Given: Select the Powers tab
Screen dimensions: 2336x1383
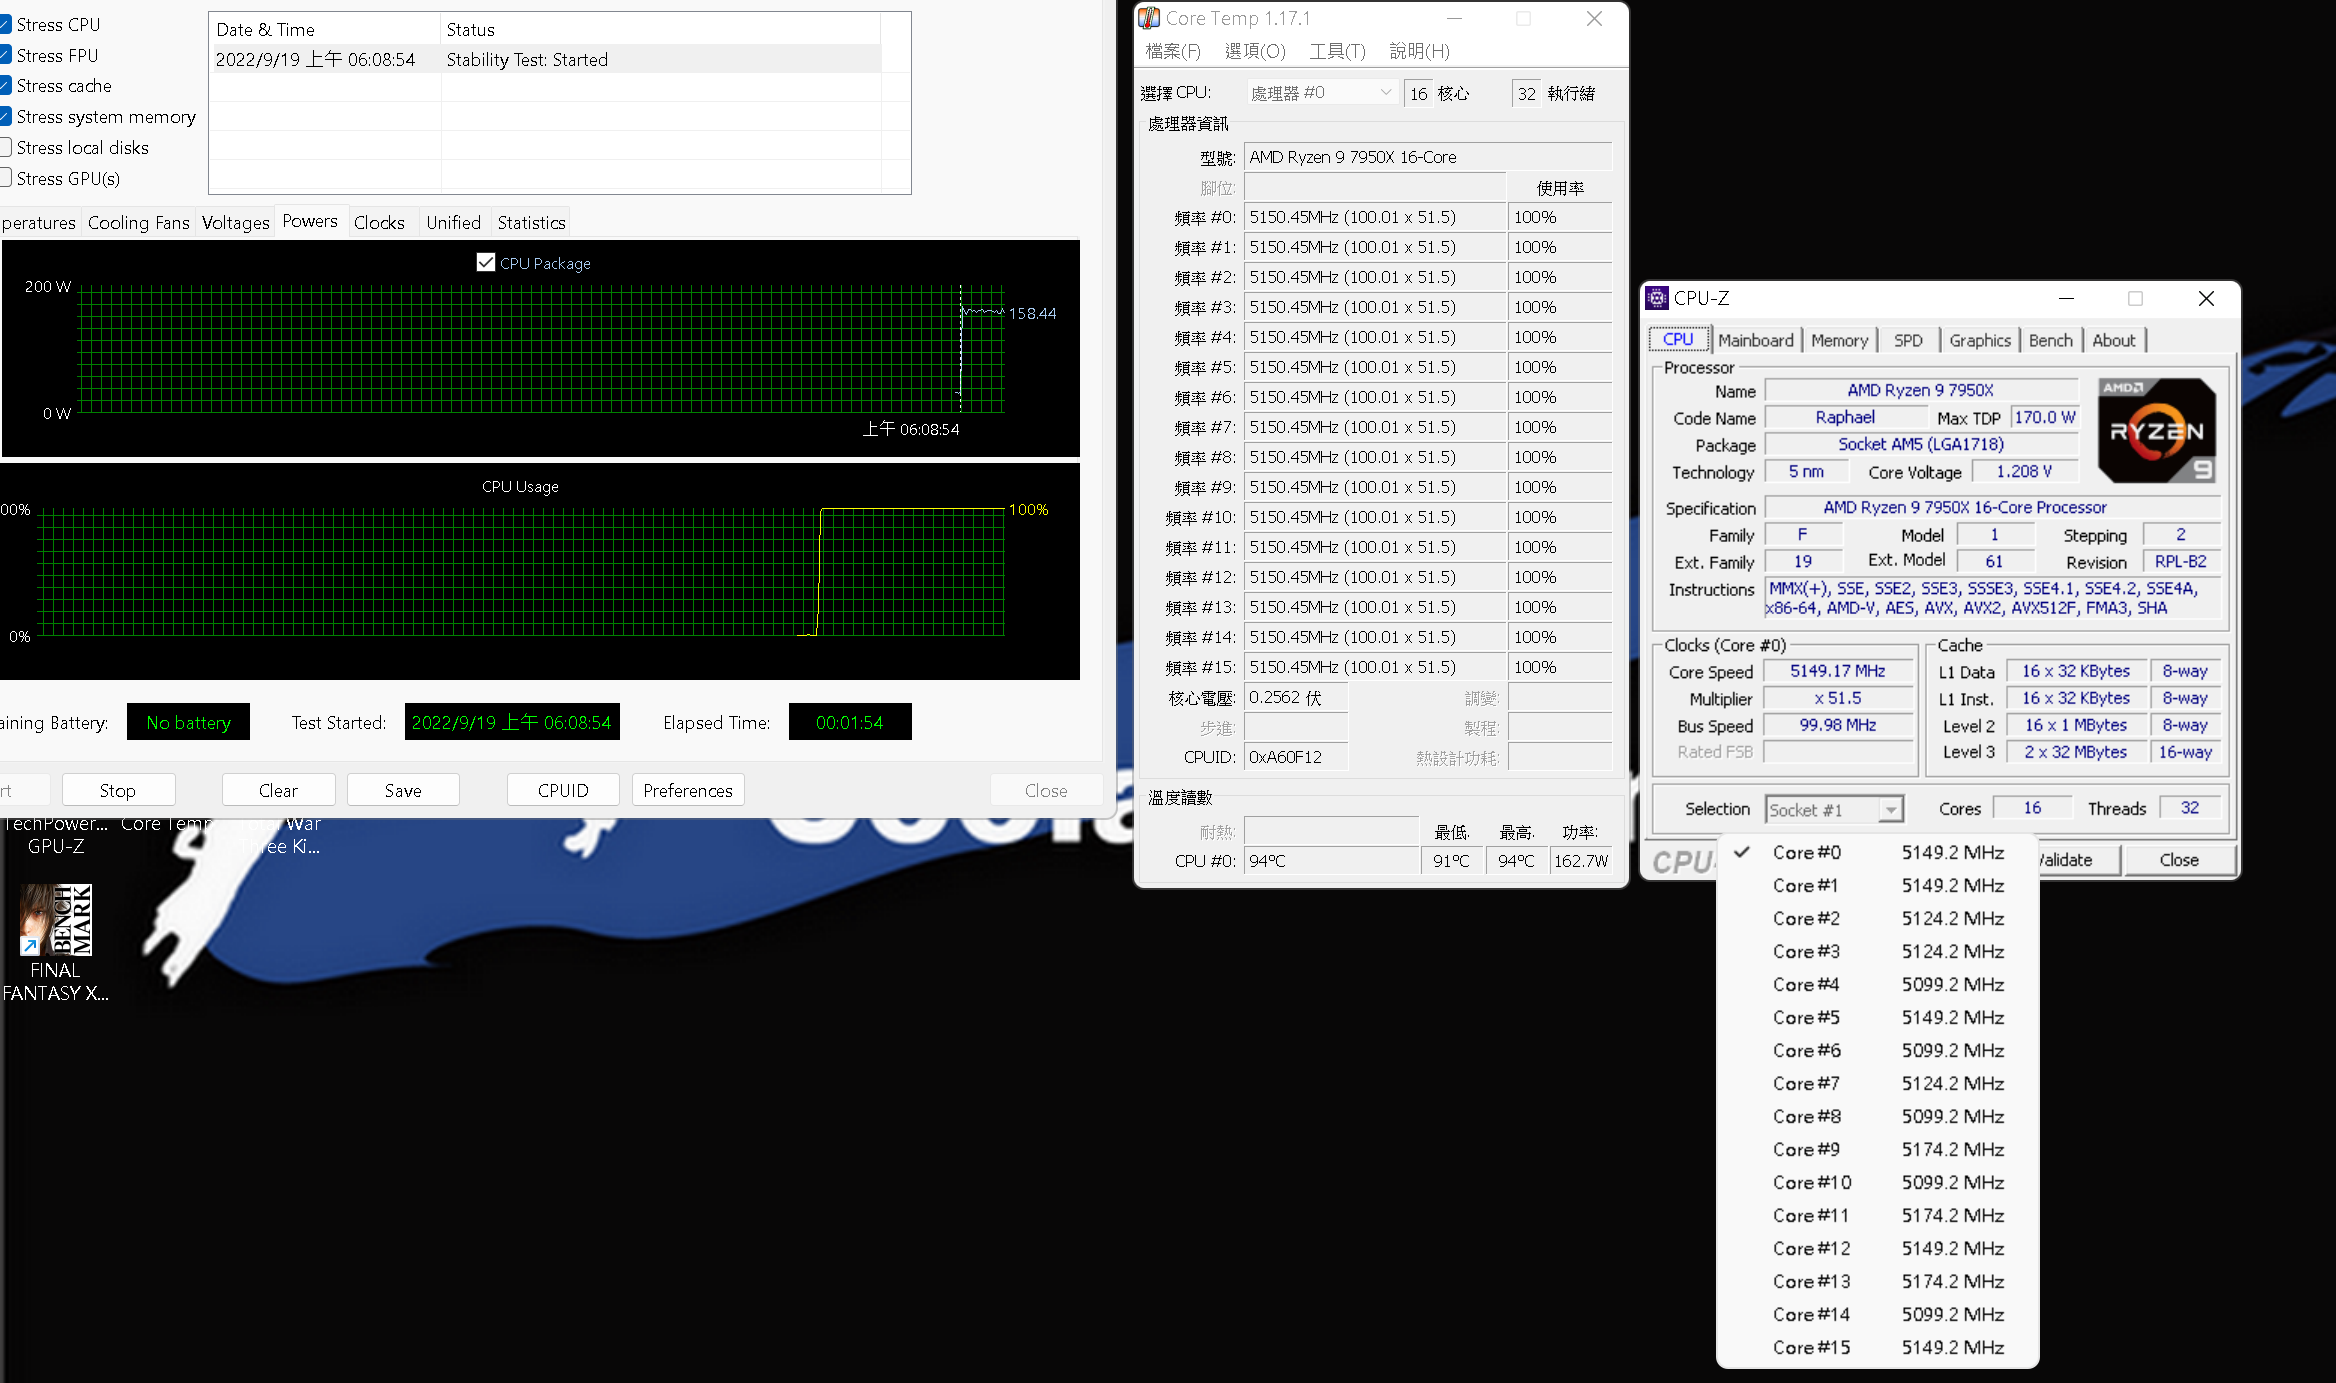Looking at the screenshot, I should (x=310, y=222).
